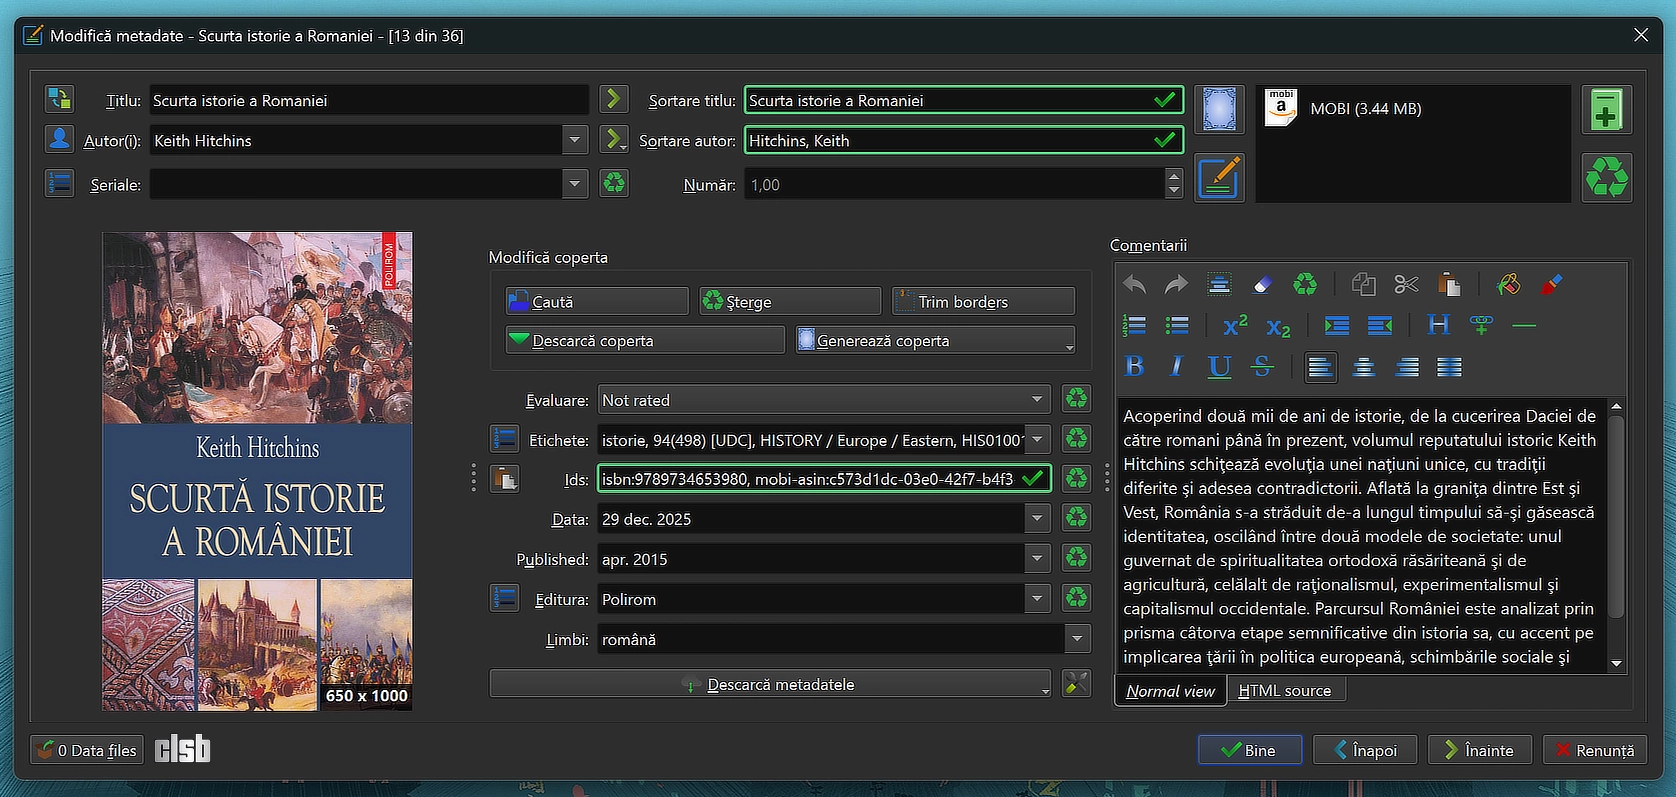
Task: Open the Editura publisher dropdown
Action: [1037, 599]
